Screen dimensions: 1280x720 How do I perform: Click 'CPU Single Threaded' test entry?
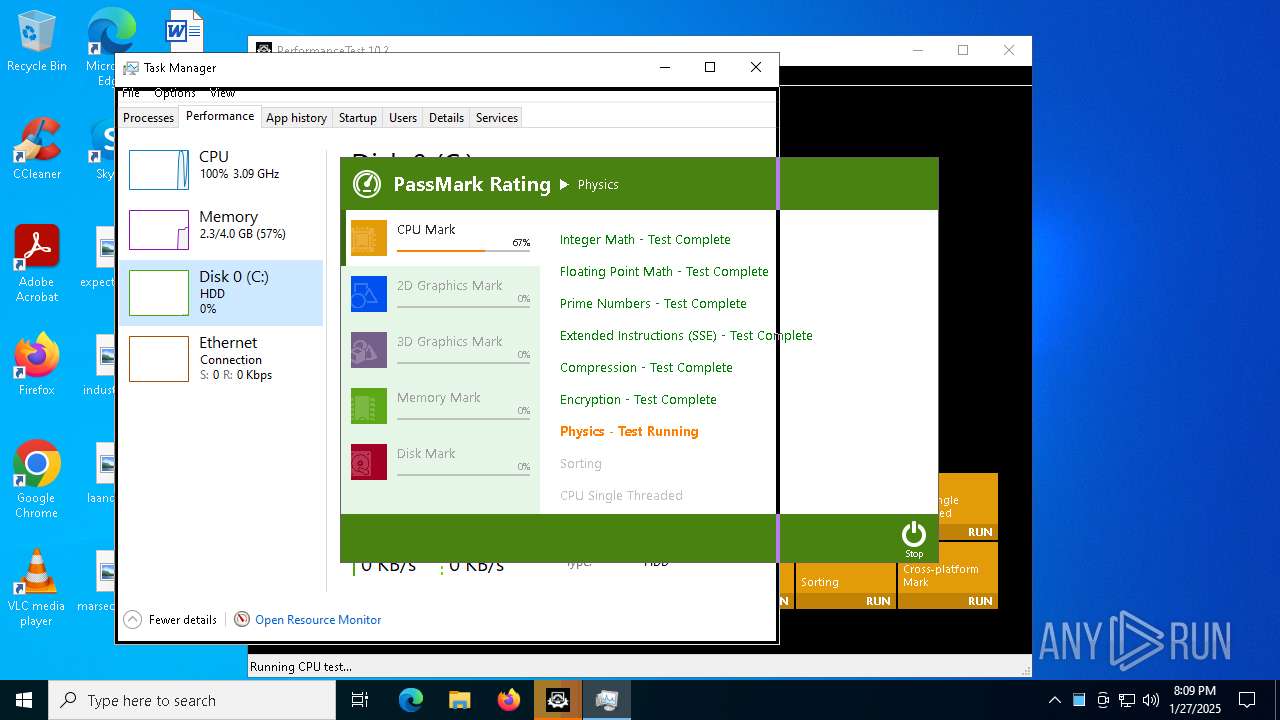click(x=621, y=496)
